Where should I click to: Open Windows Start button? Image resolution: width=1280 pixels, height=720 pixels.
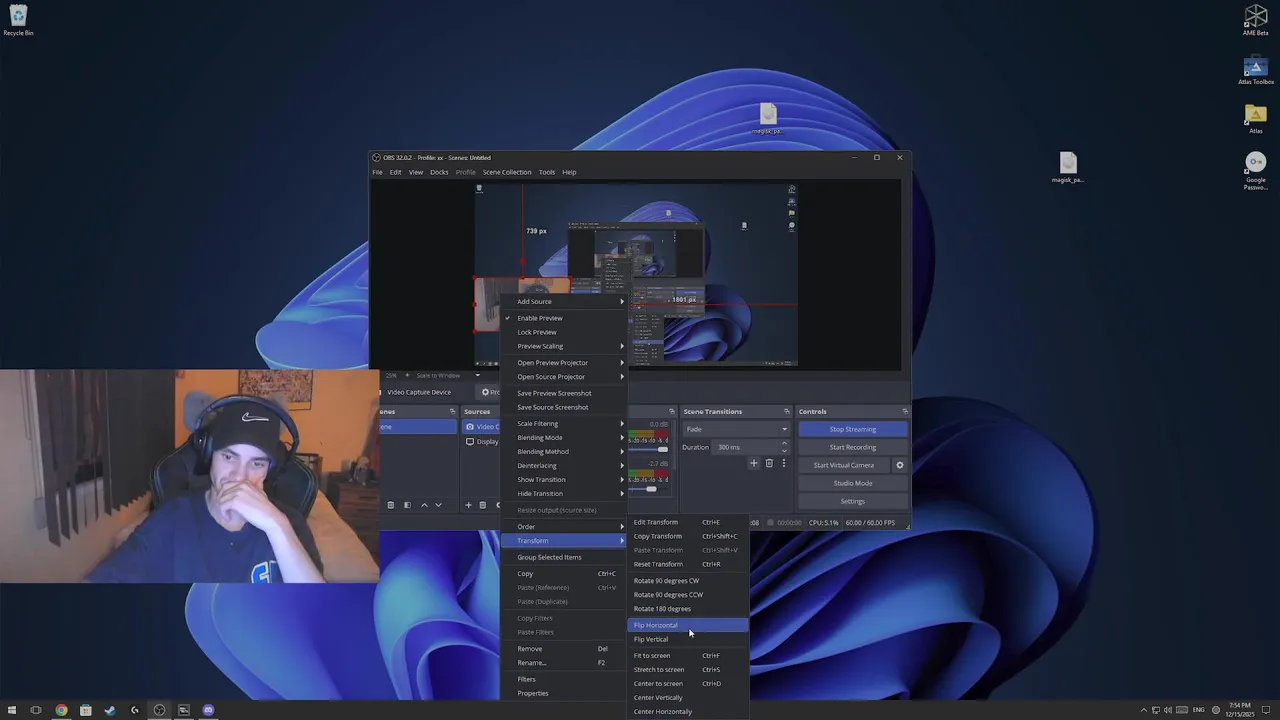(12, 710)
